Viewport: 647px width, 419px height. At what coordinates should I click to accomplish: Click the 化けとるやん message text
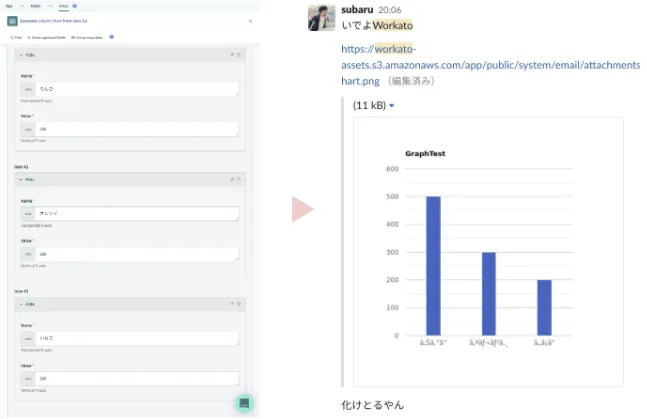pos(373,405)
